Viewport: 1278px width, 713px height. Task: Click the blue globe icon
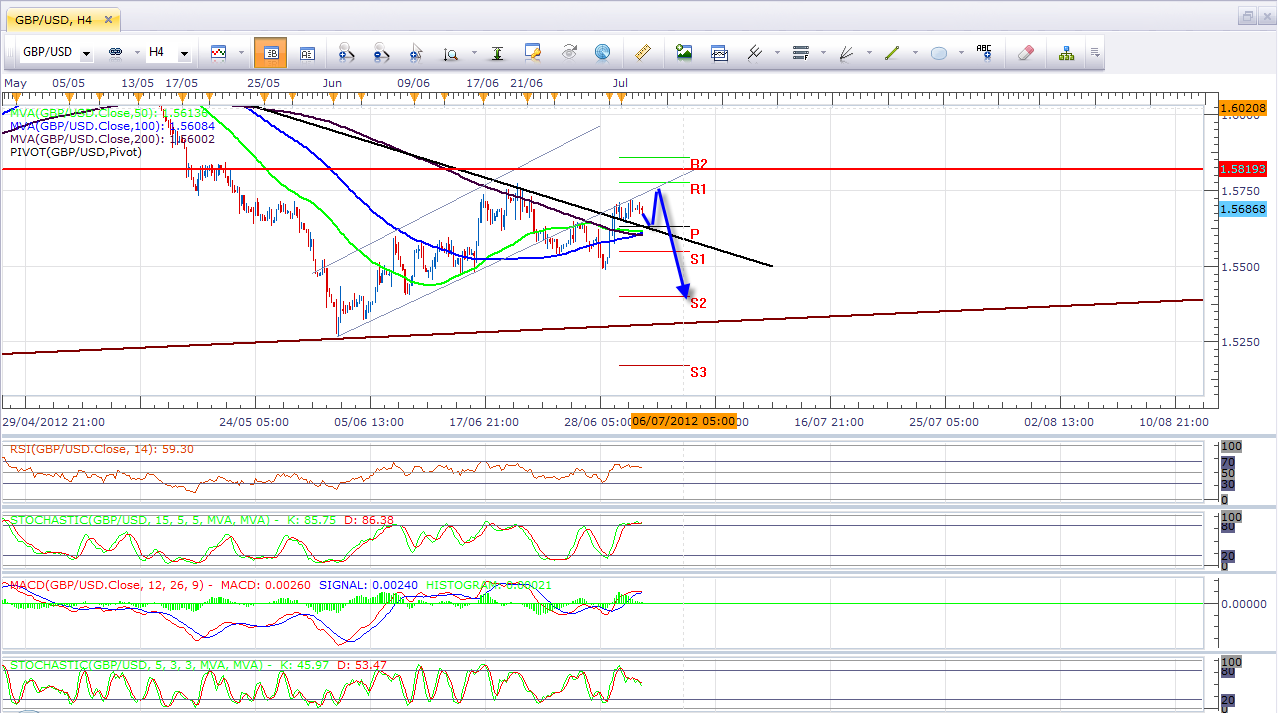coord(602,52)
